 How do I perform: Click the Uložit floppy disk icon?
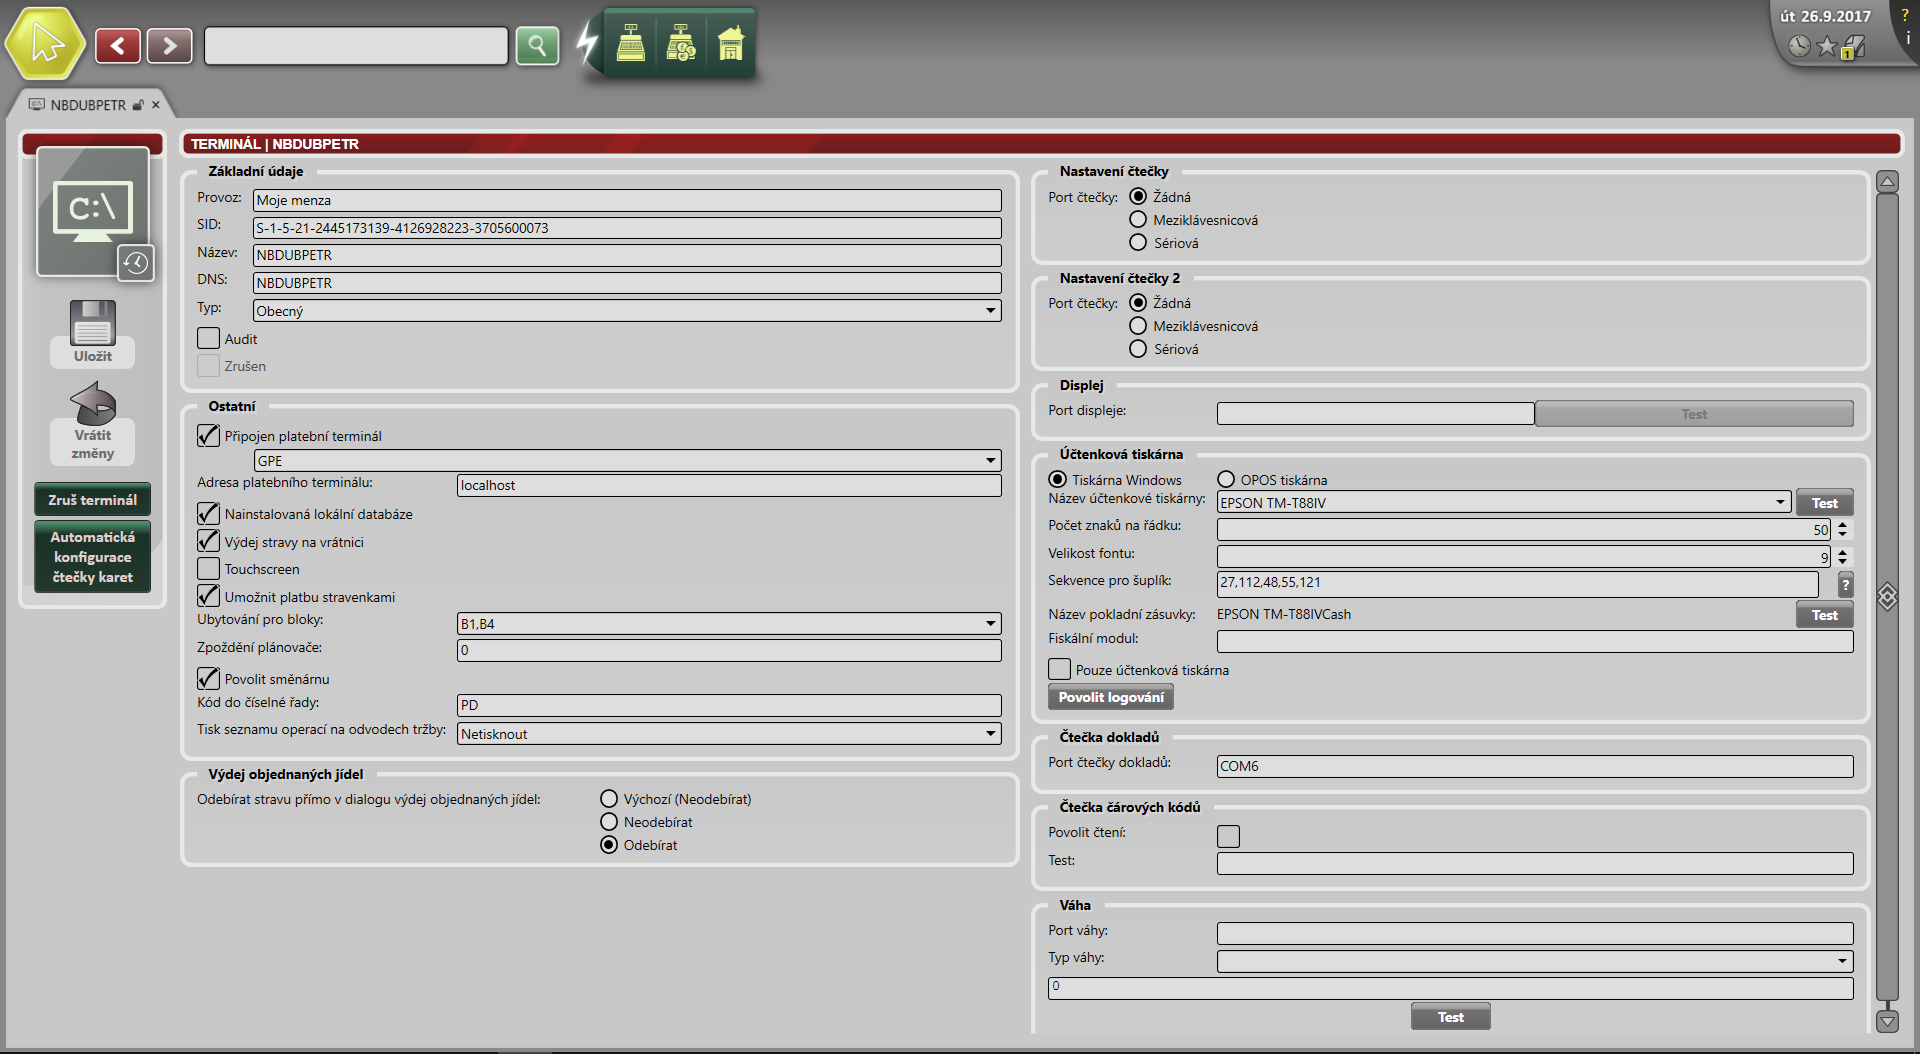pos(93,324)
